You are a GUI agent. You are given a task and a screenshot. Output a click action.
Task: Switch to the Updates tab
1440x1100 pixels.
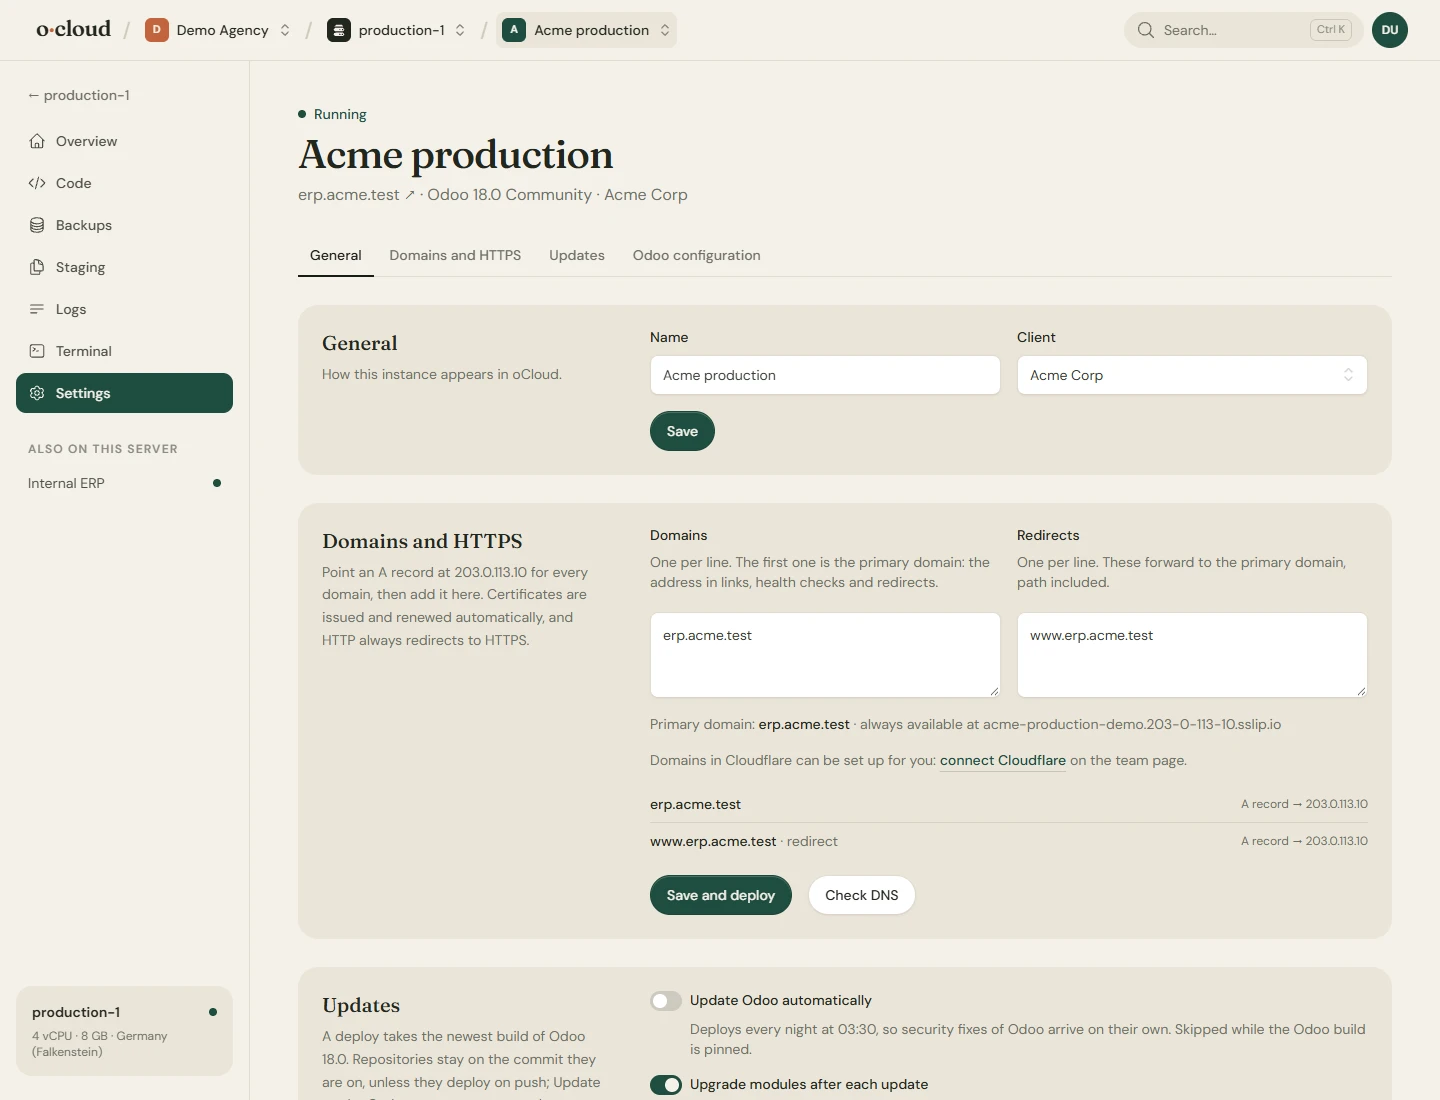click(577, 255)
